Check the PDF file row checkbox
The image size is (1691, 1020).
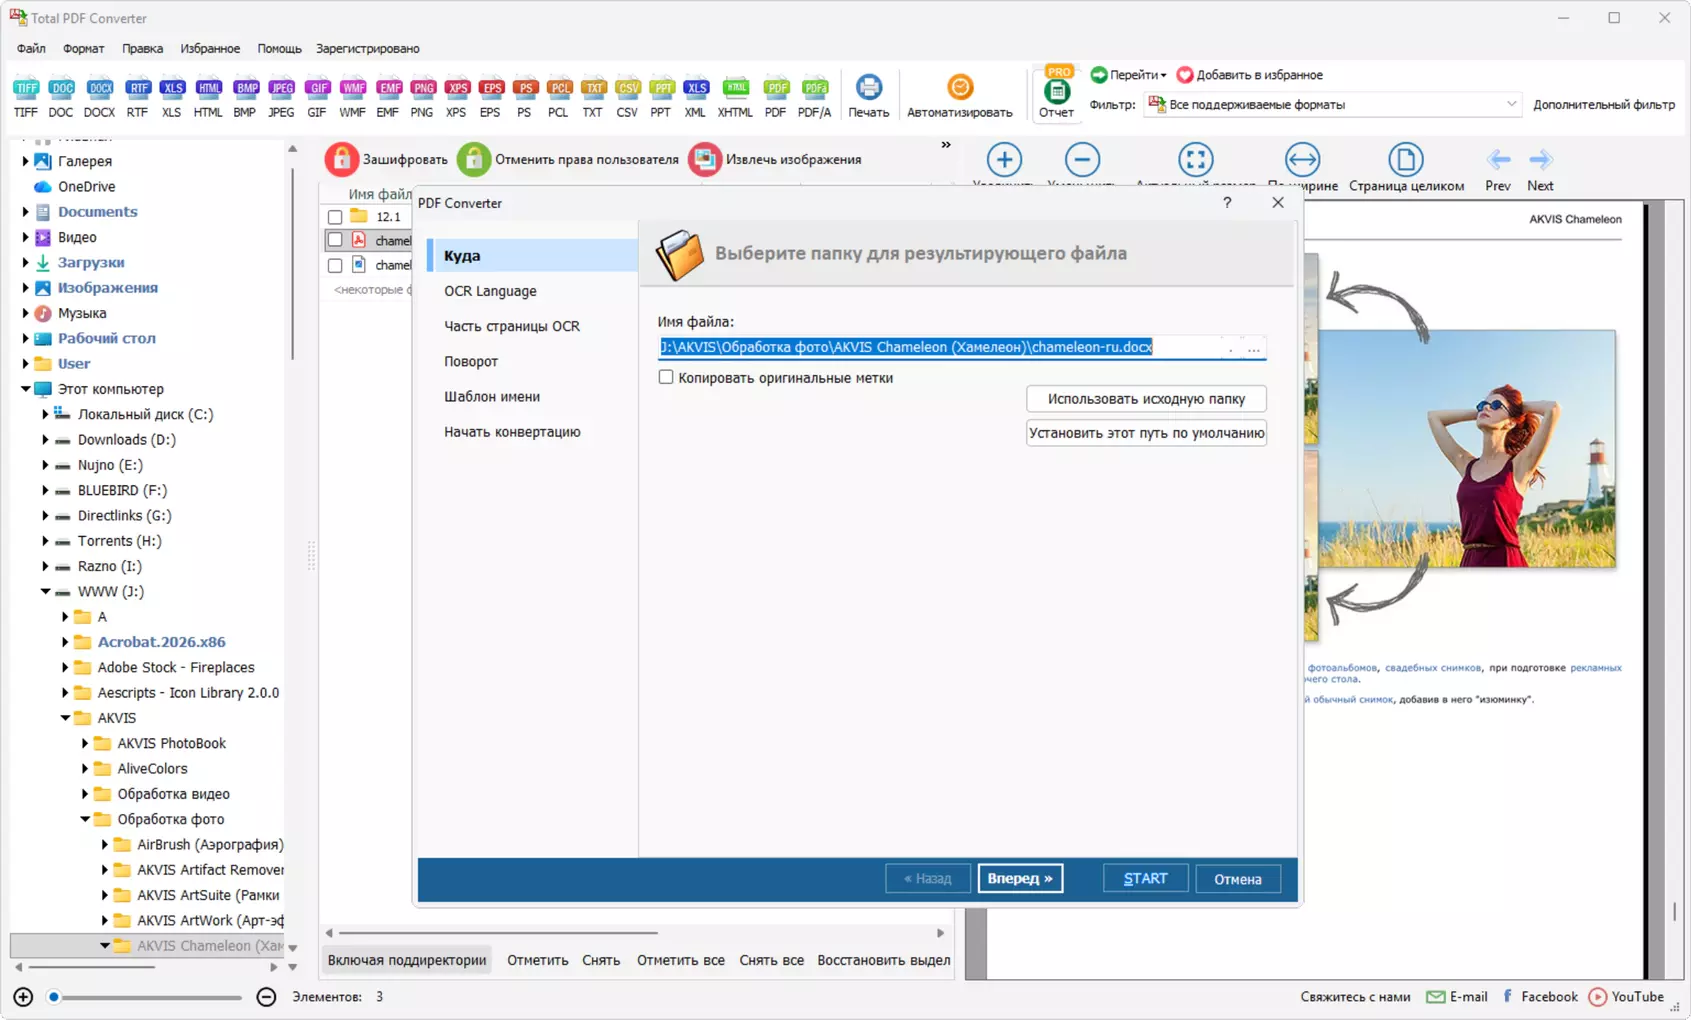[x=335, y=240]
